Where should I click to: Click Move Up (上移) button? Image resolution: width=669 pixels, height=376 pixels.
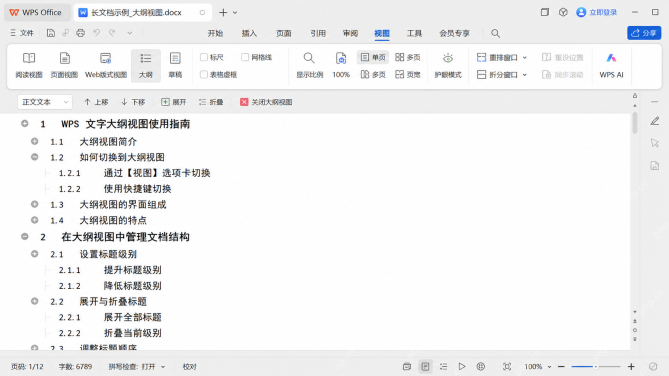click(96, 102)
